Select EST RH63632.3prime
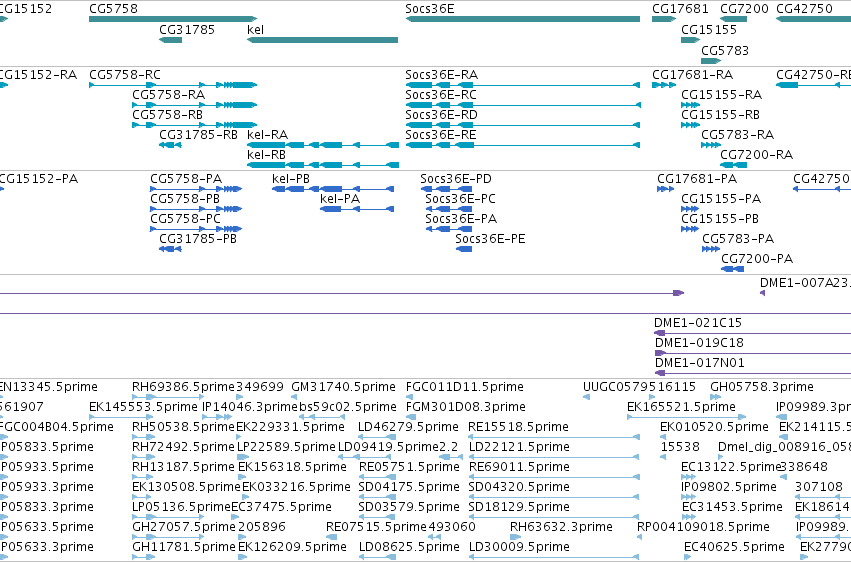The image size is (851, 562). point(516,538)
